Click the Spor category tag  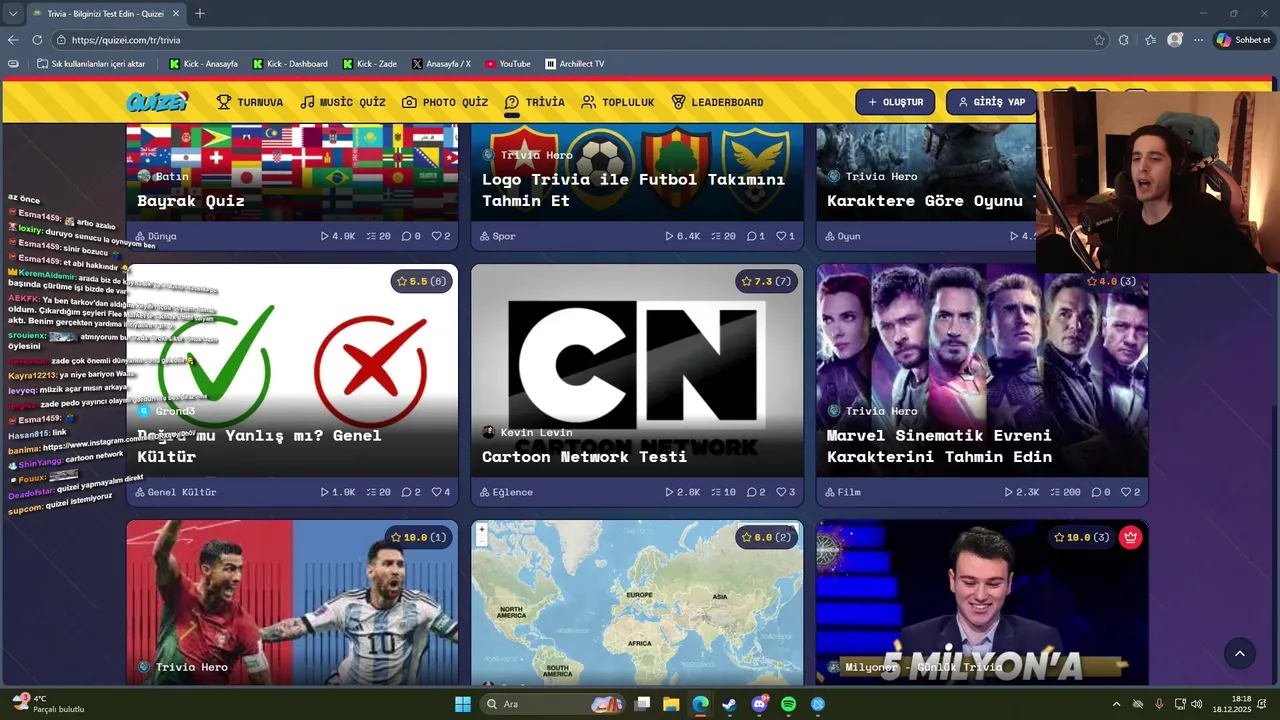pyautogui.click(x=498, y=236)
